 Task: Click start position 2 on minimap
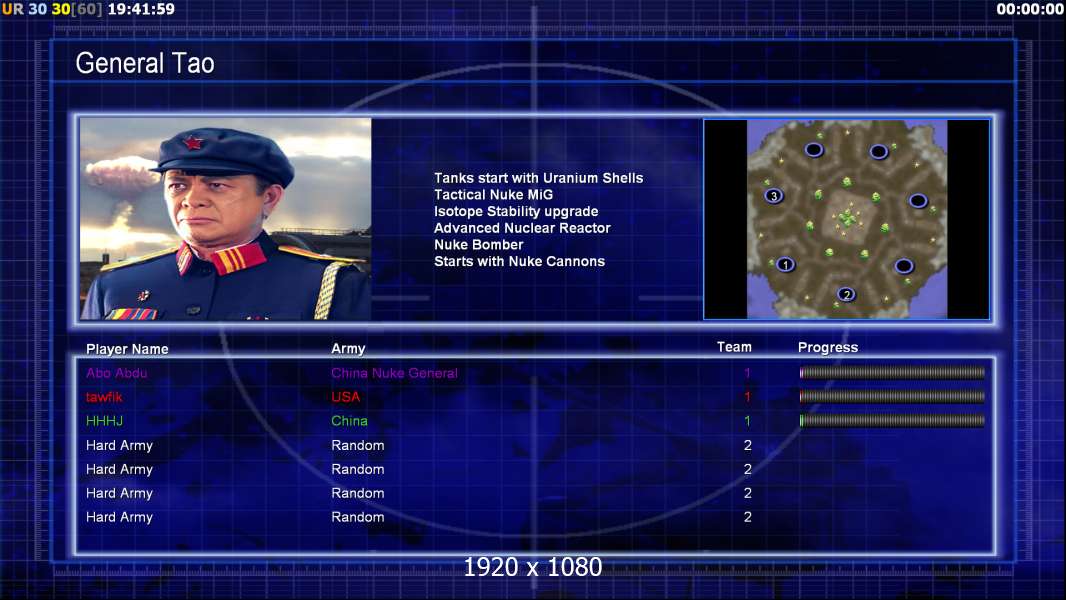tap(846, 294)
